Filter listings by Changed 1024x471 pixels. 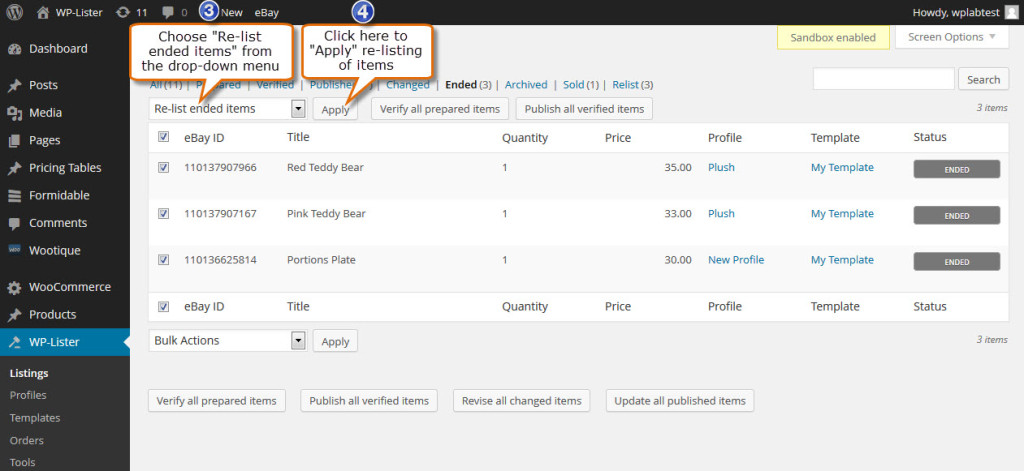pyautogui.click(x=408, y=84)
